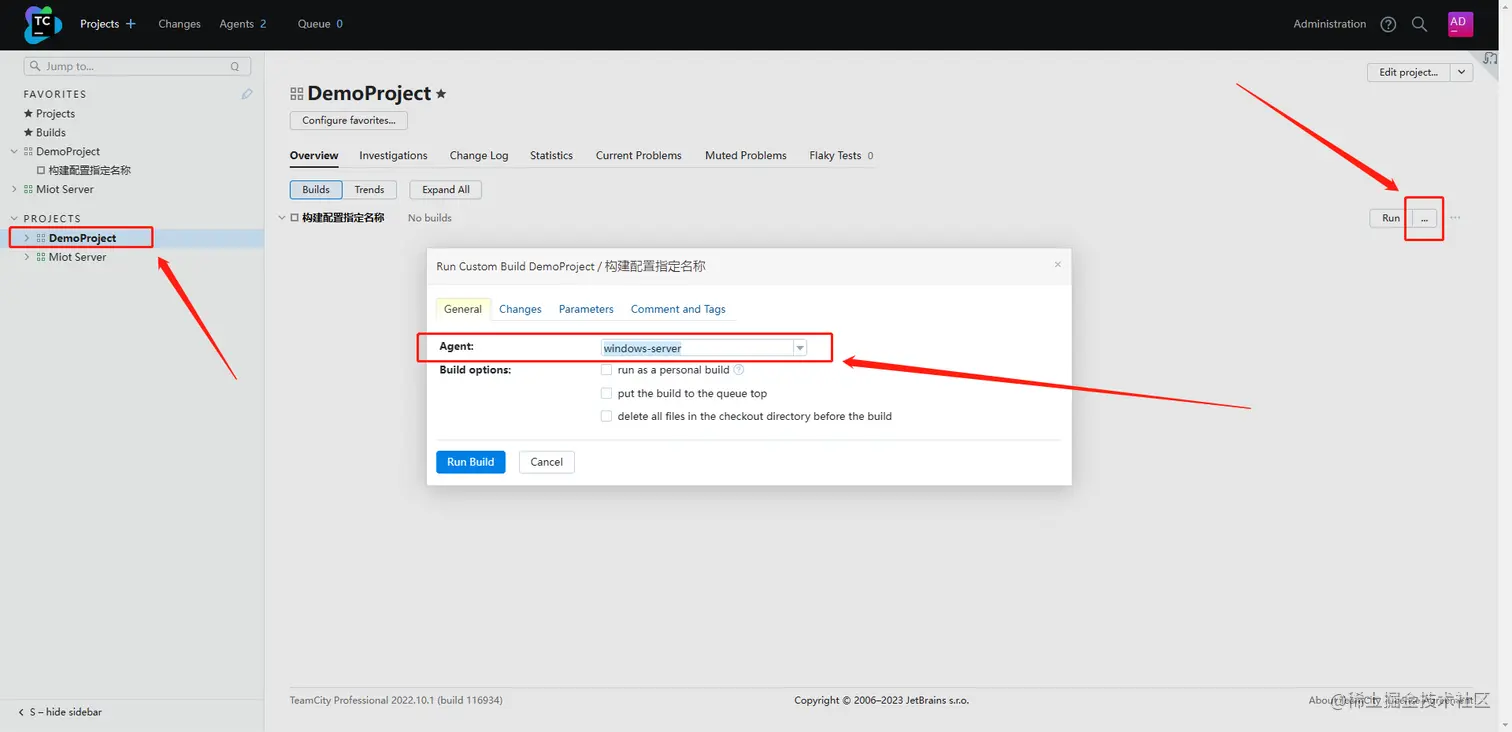The image size is (1512, 732).
Task: Collapse the 构建配置指定名称 build row chevron
Action: (281, 218)
